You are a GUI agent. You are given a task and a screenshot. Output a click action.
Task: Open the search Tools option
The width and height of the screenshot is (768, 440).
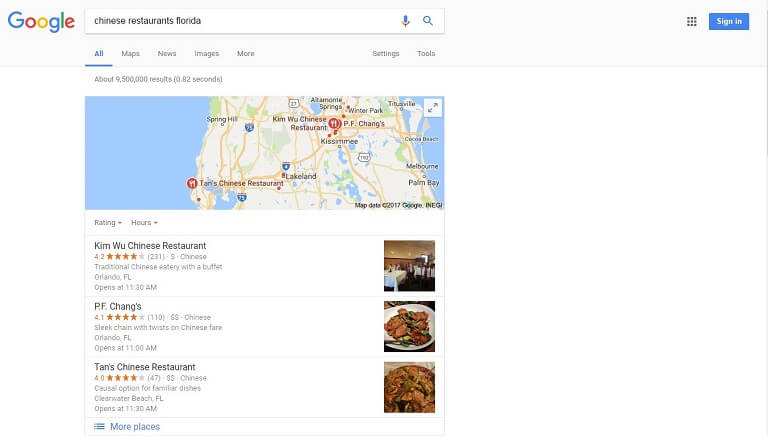point(426,53)
